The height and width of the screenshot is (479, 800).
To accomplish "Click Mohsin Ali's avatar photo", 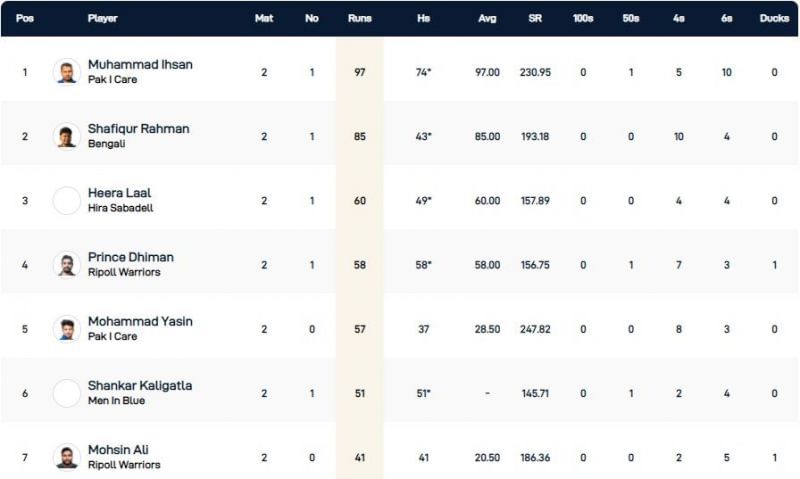I will point(67,457).
